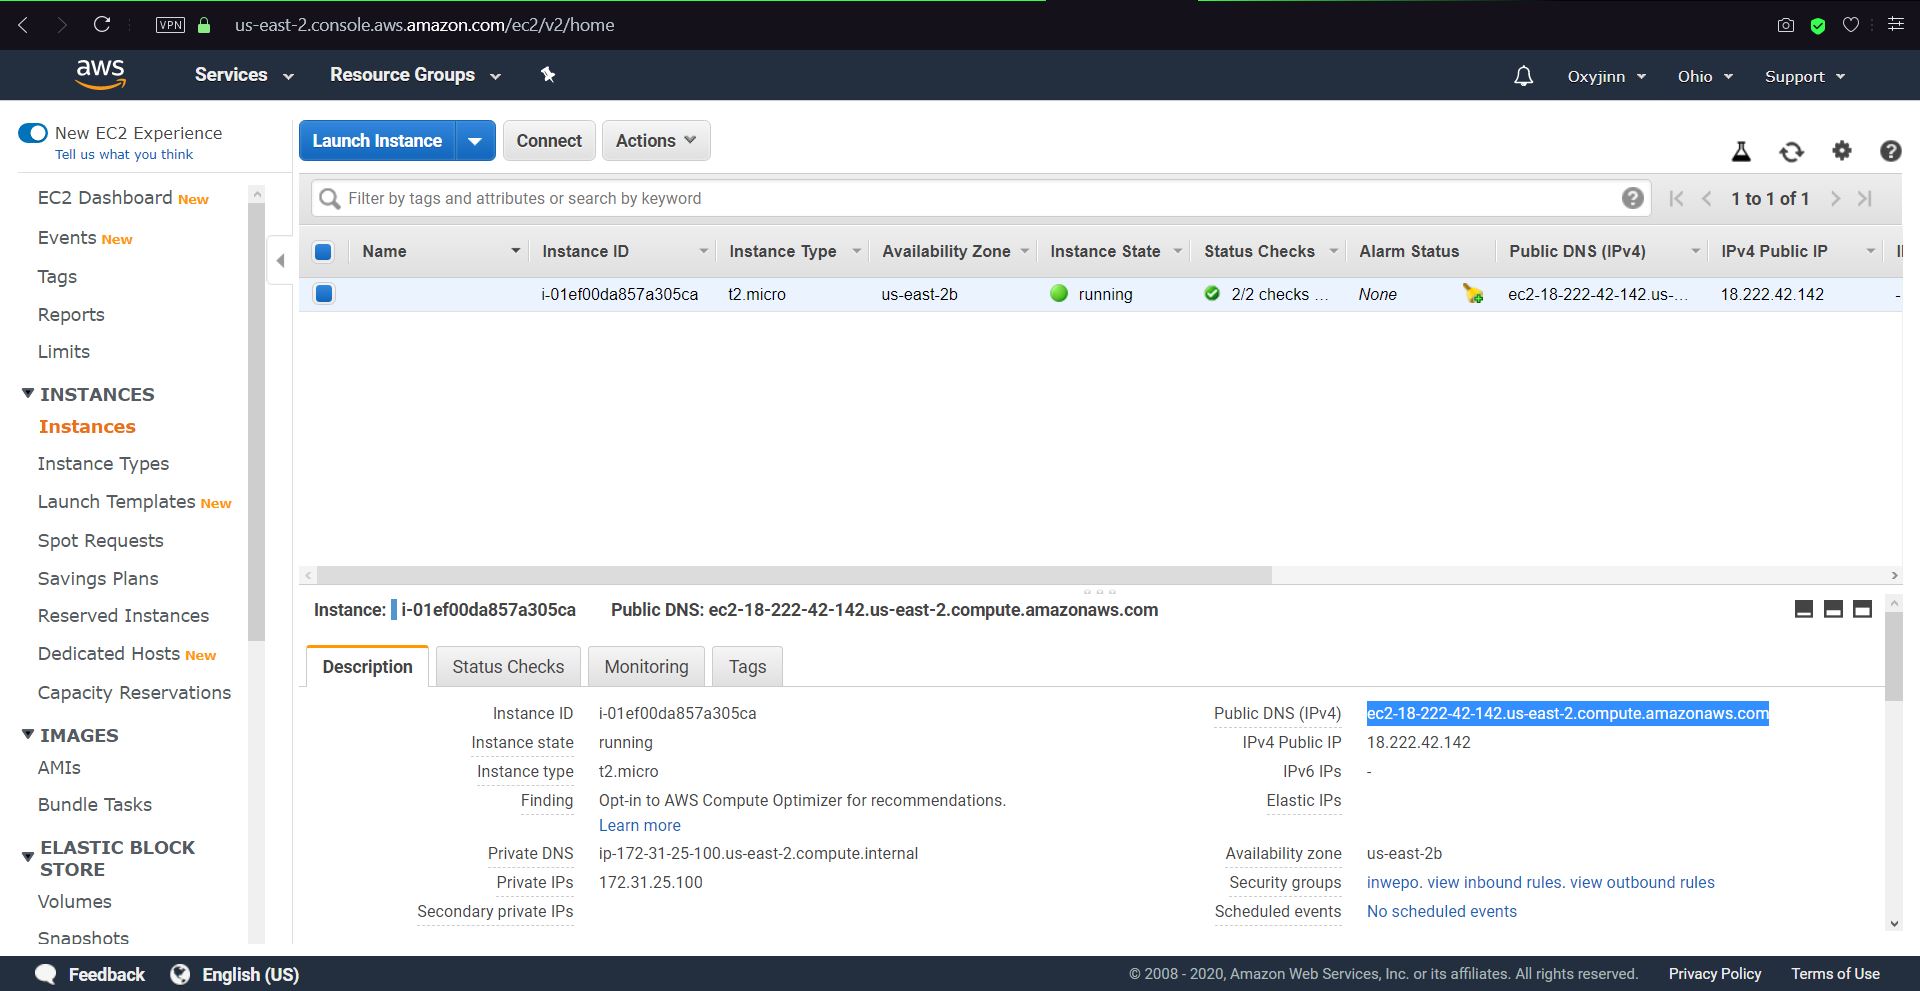Click the Connect button

pos(549,141)
